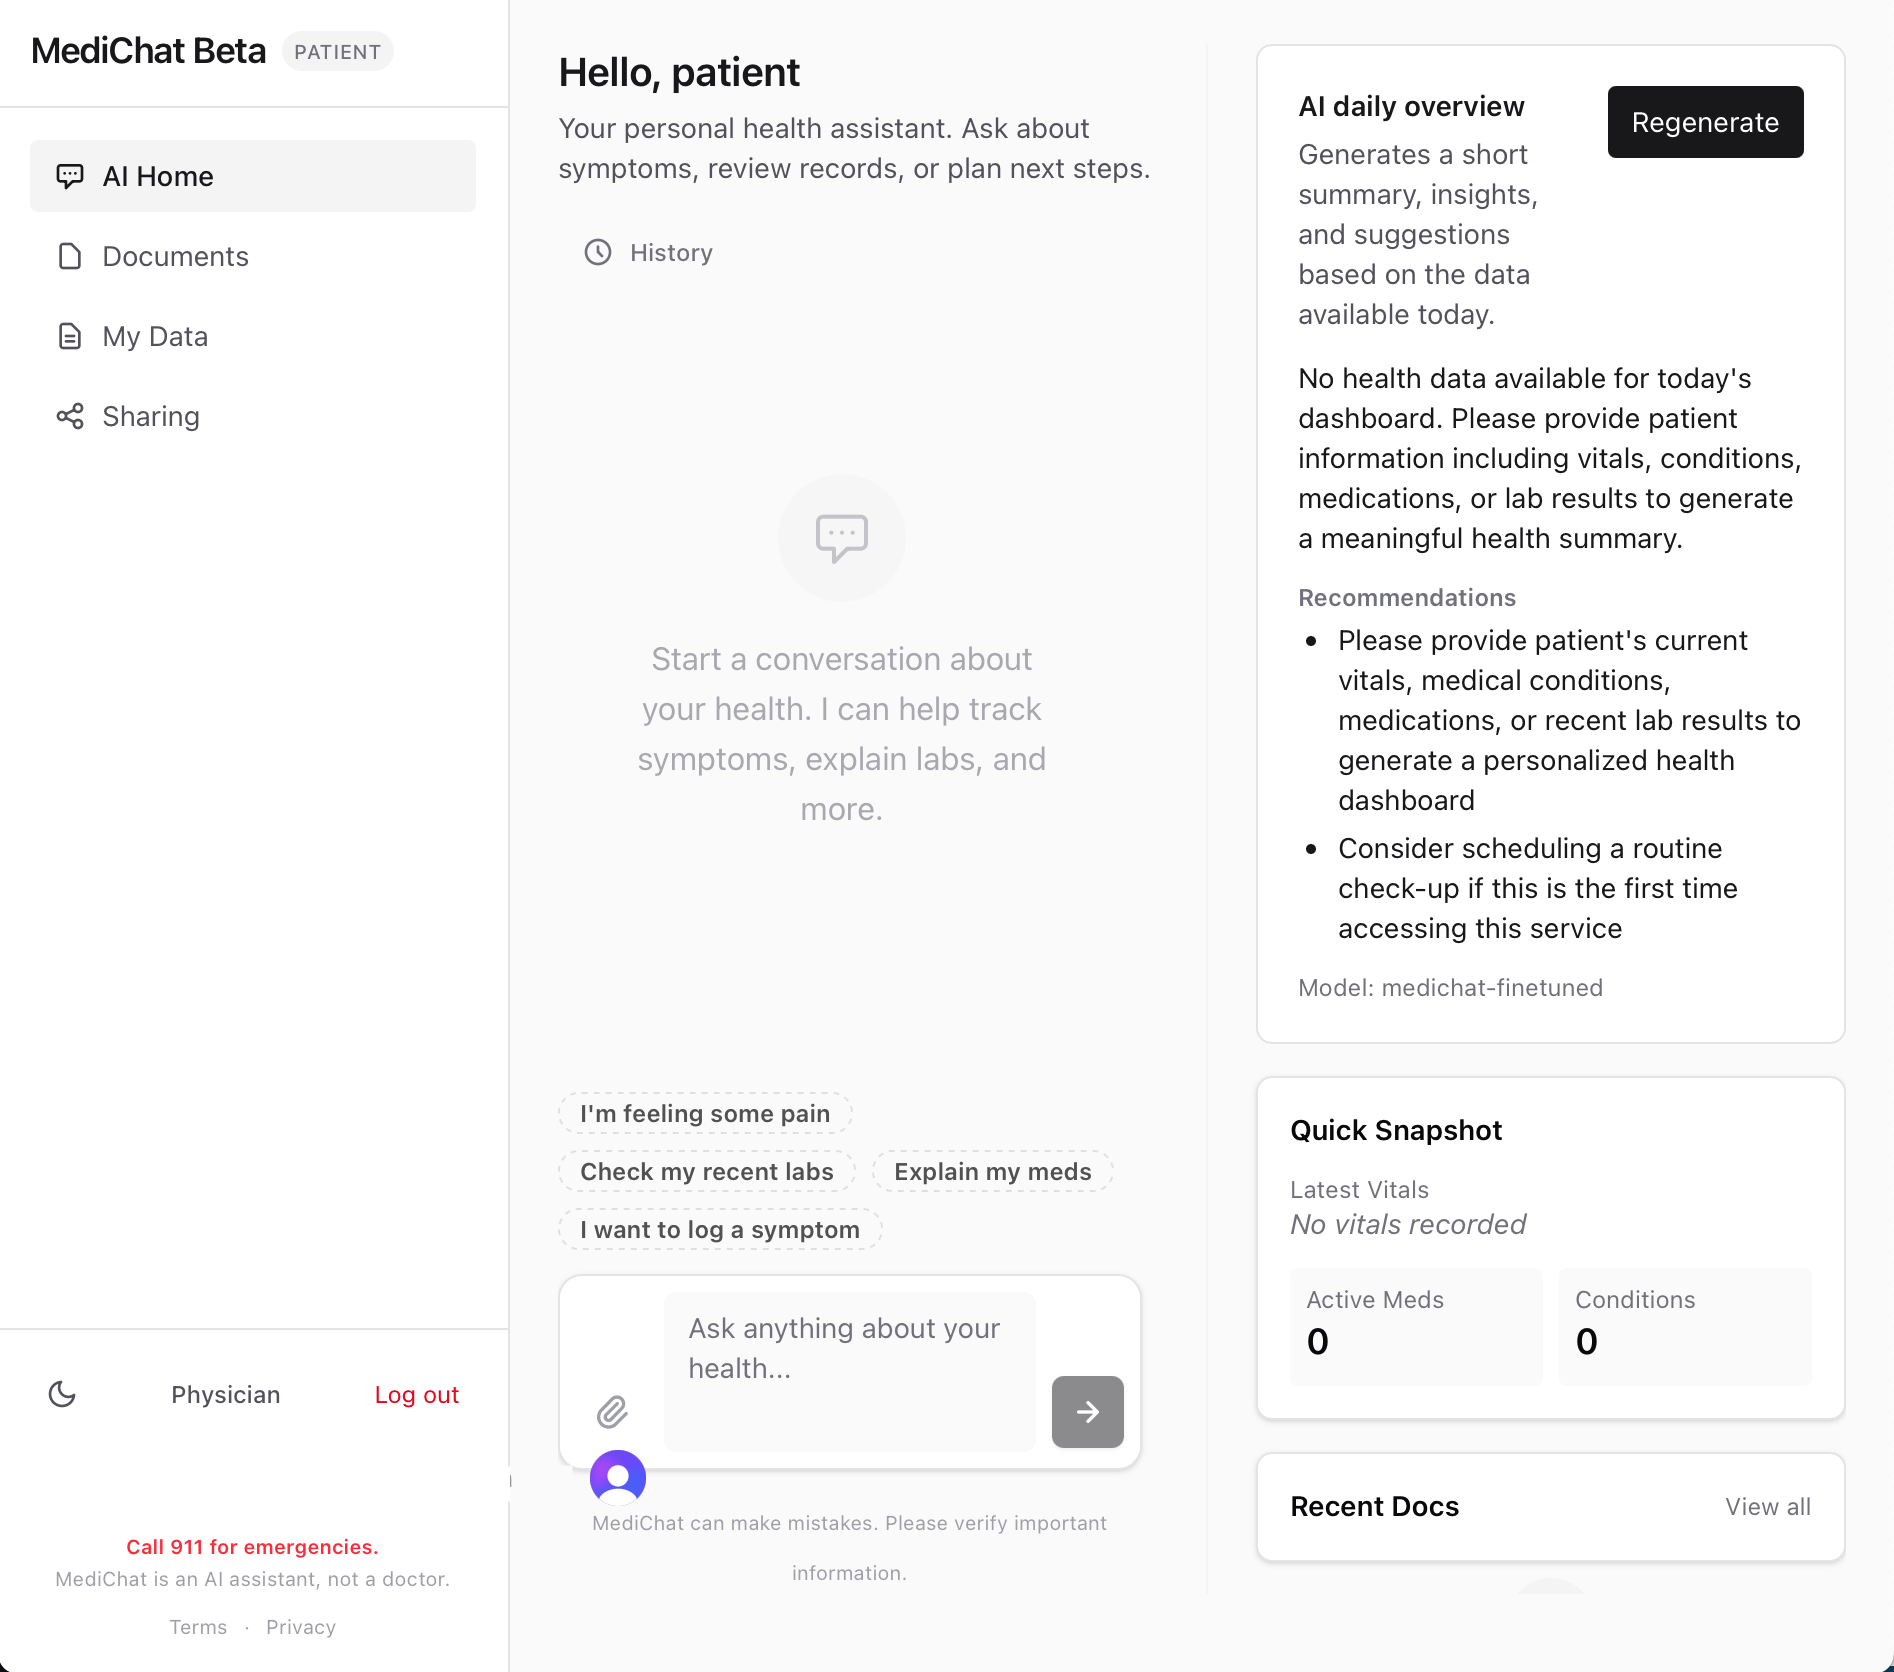
Task: Click the History clock icon
Action: 597,253
